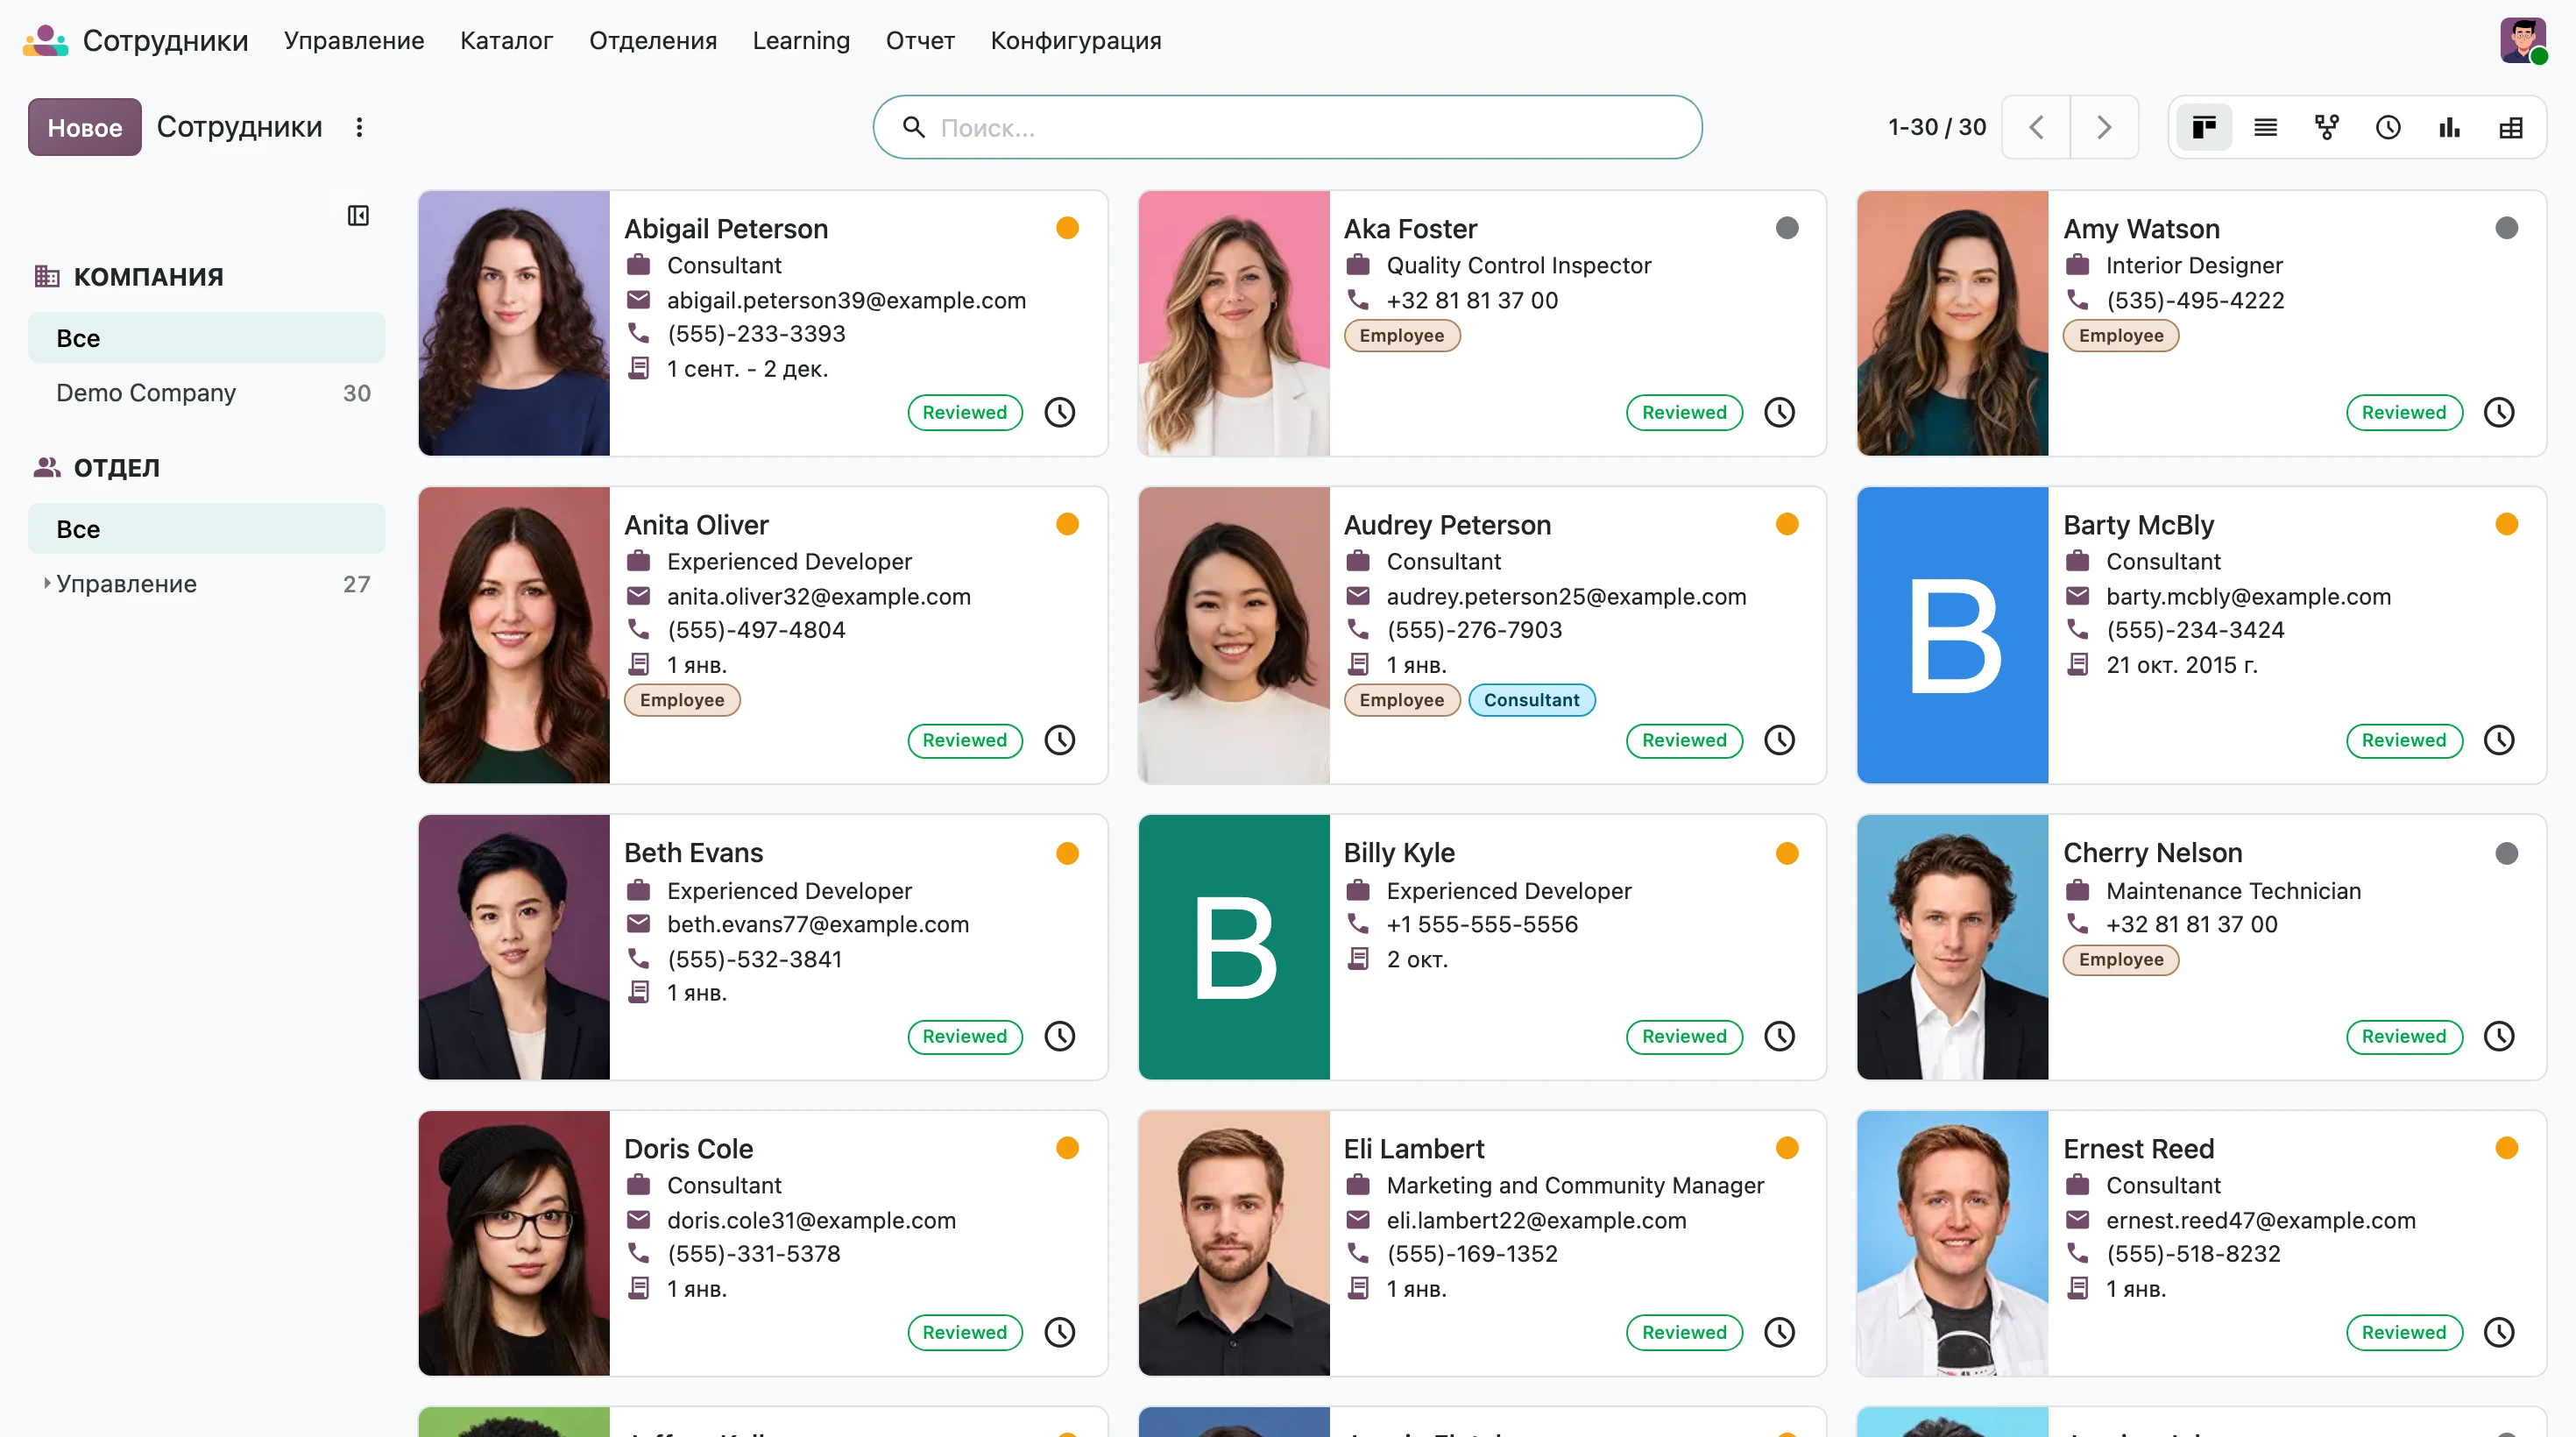This screenshot has height=1437, width=2576.
Task: Open the Отделения menu
Action: 653,40
